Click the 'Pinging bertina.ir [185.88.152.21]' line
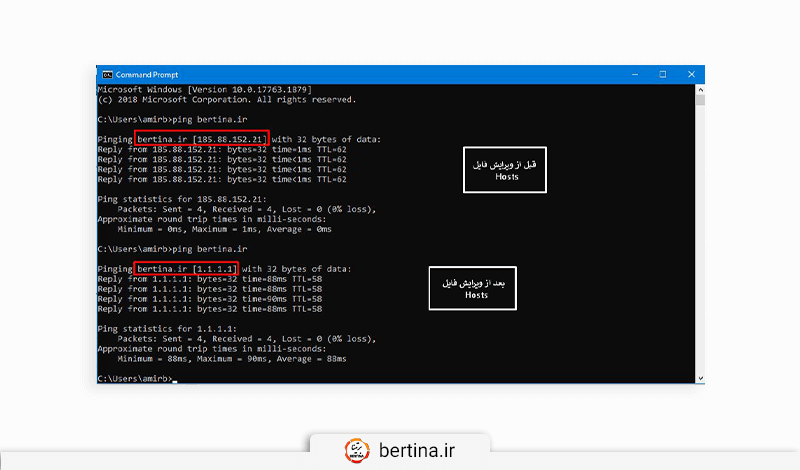The height and width of the screenshot is (470, 800). pos(239,139)
